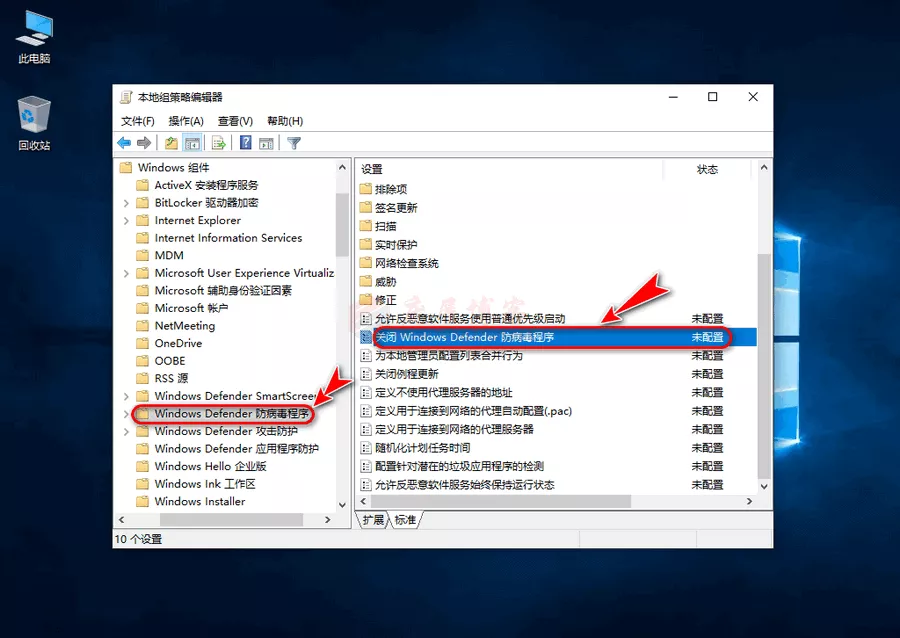Expand the Windows Defender 防病毒程序 node arrow
This screenshot has height=638, width=900.
coord(126,414)
